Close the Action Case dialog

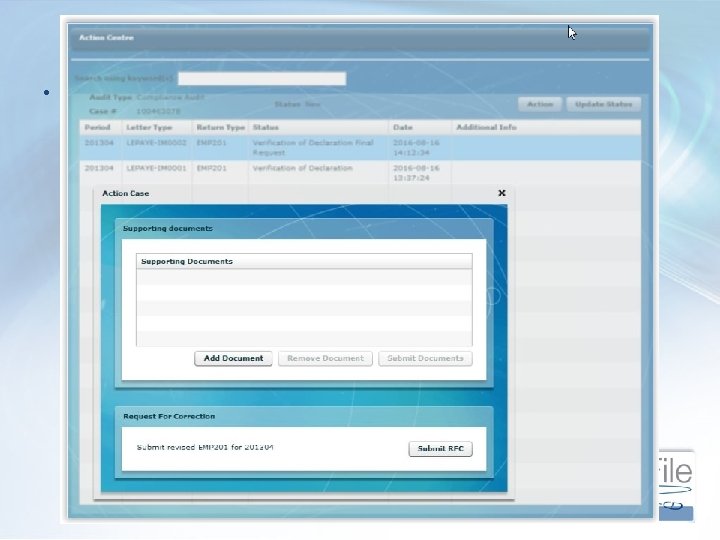(x=502, y=193)
